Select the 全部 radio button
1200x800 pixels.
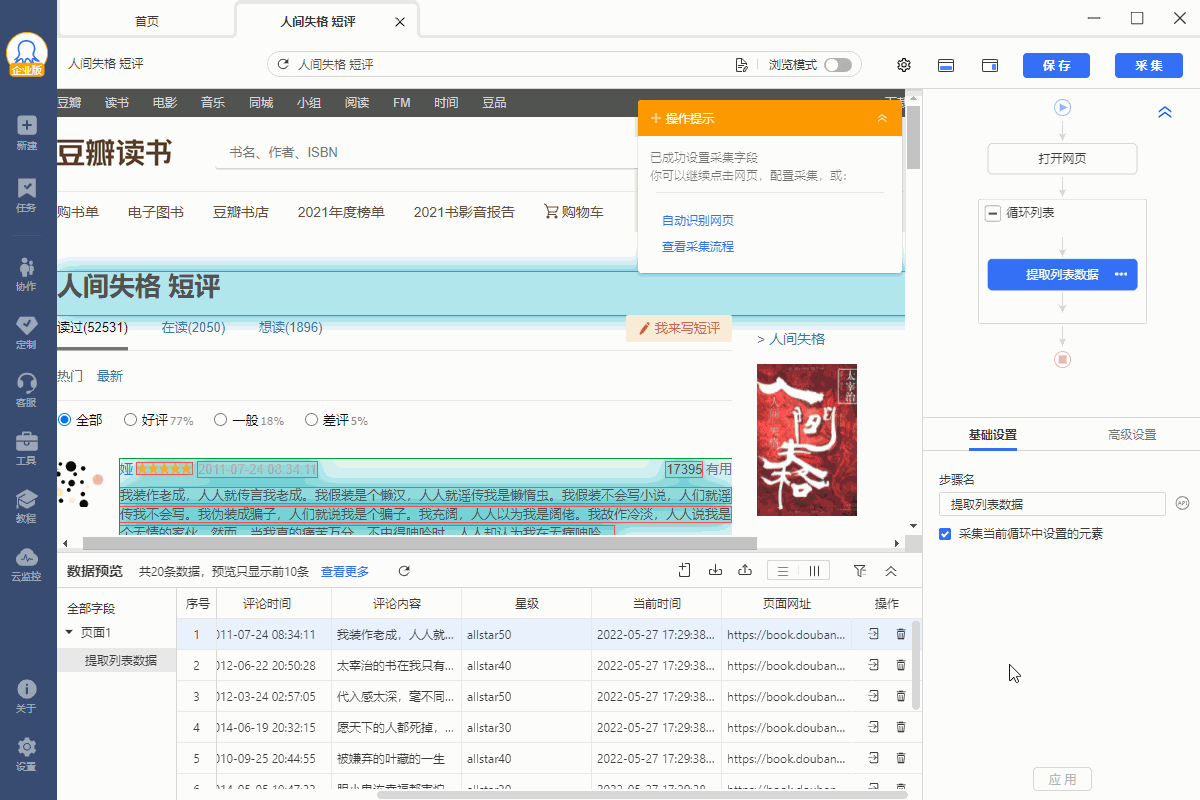tap(66, 420)
